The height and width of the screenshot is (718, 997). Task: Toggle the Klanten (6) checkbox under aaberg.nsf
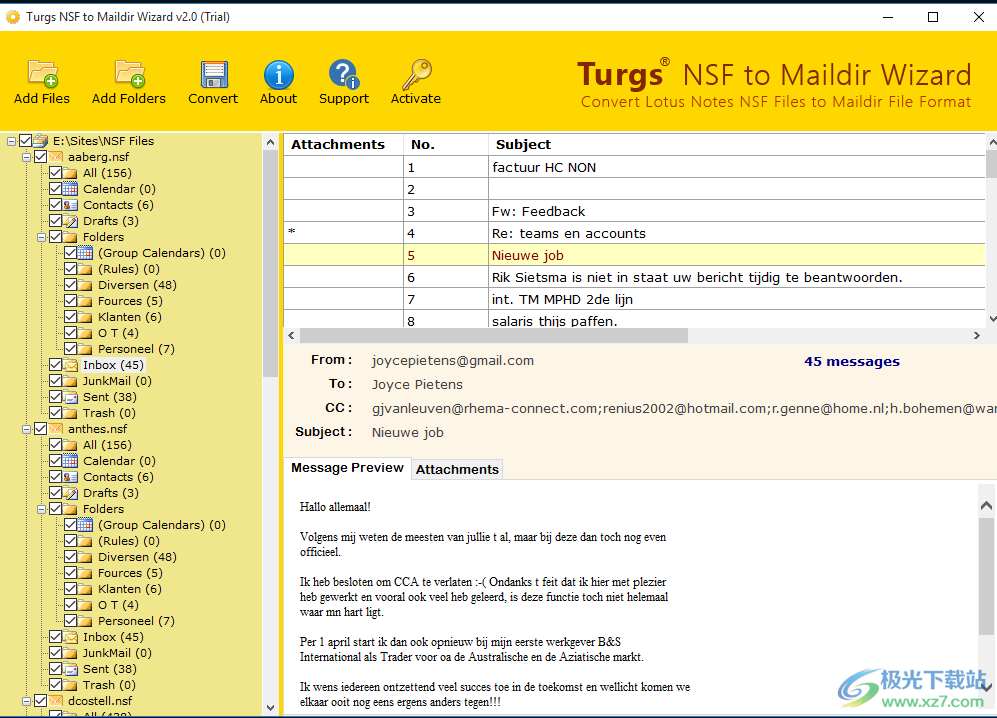(x=71, y=317)
